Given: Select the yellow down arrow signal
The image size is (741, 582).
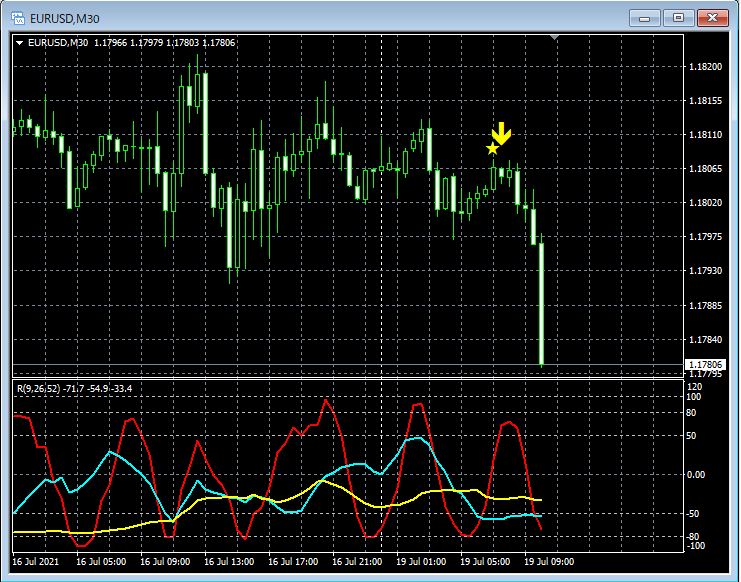Looking at the screenshot, I should 501,133.
